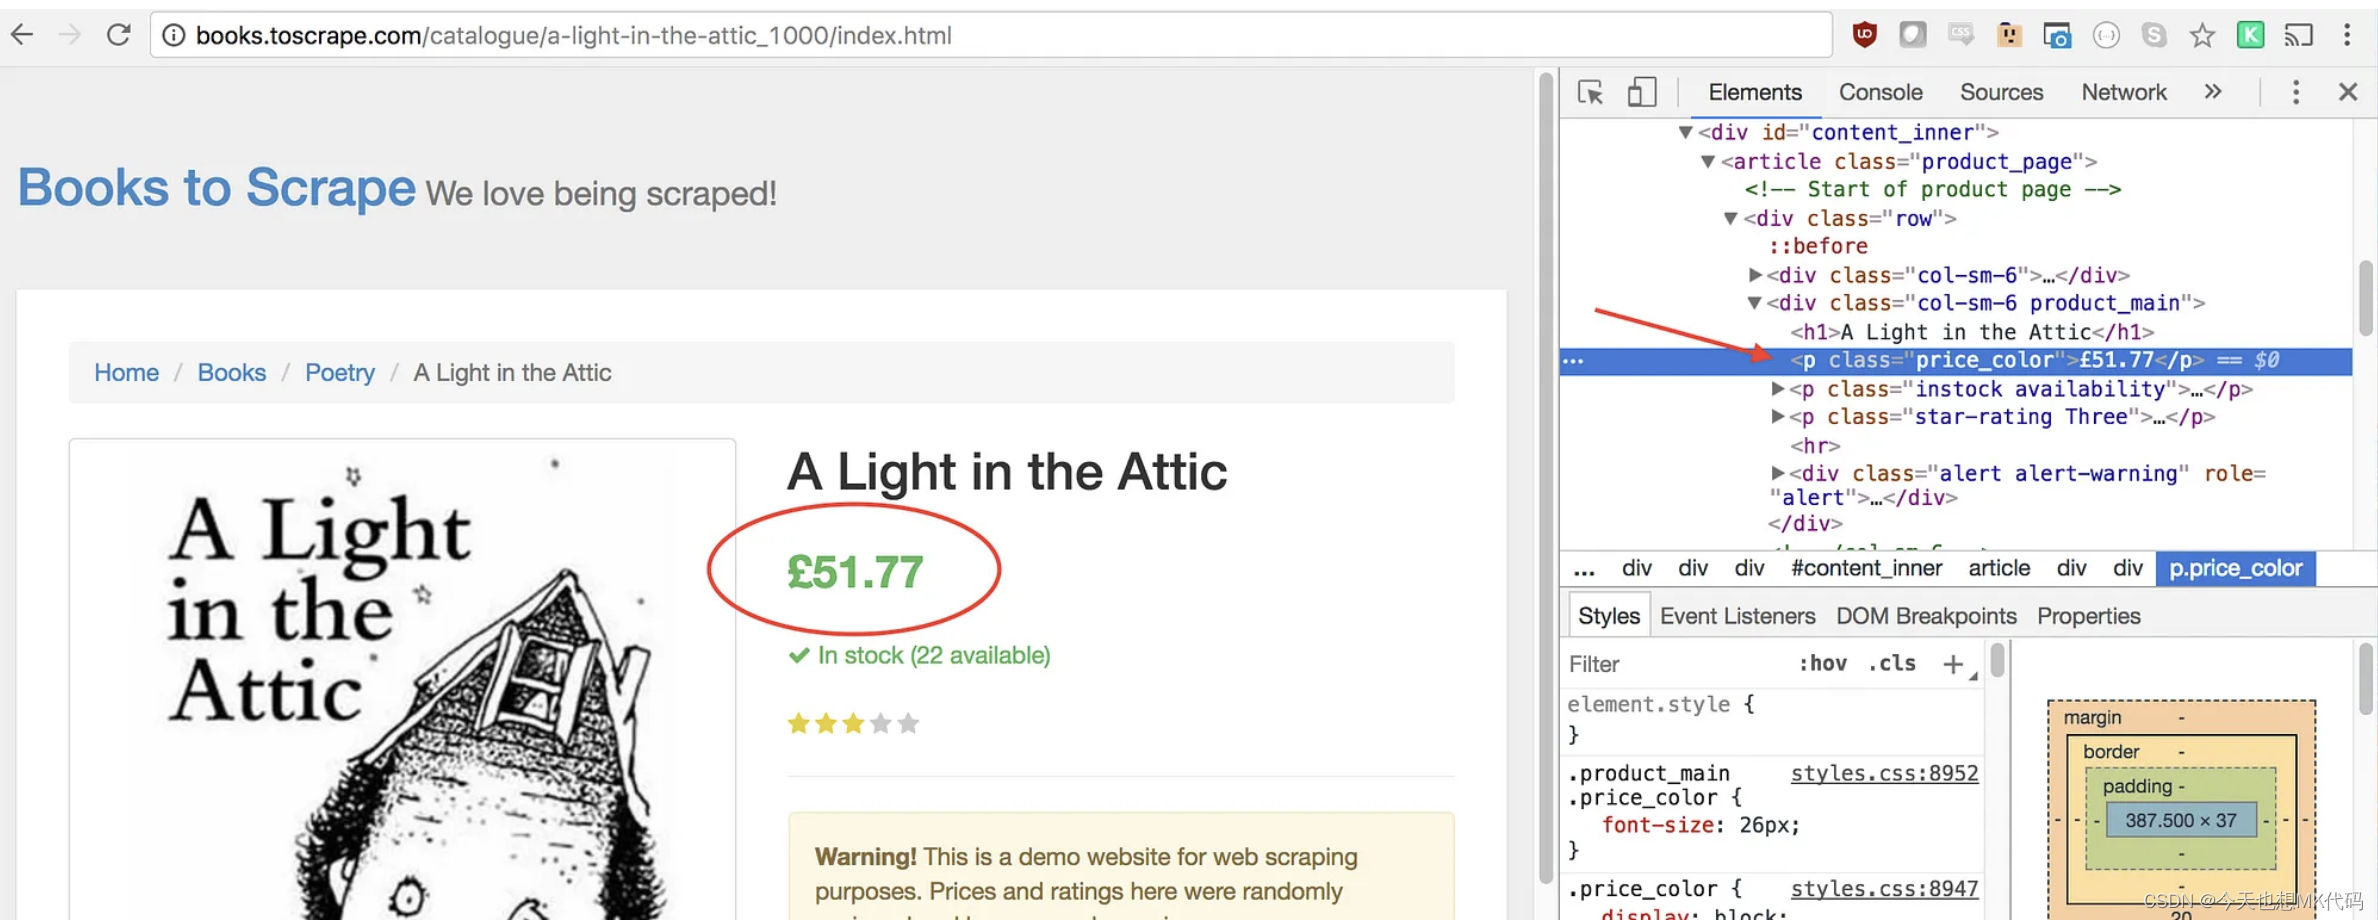Open the Network tab

coord(2124,92)
